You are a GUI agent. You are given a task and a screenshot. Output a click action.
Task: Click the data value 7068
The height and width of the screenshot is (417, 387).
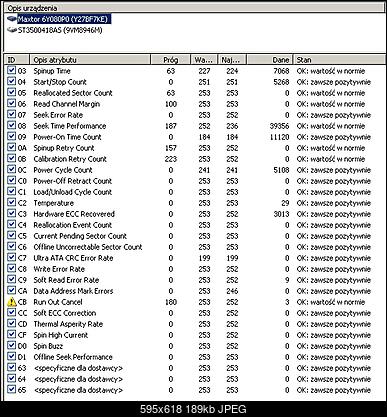tap(281, 71)
